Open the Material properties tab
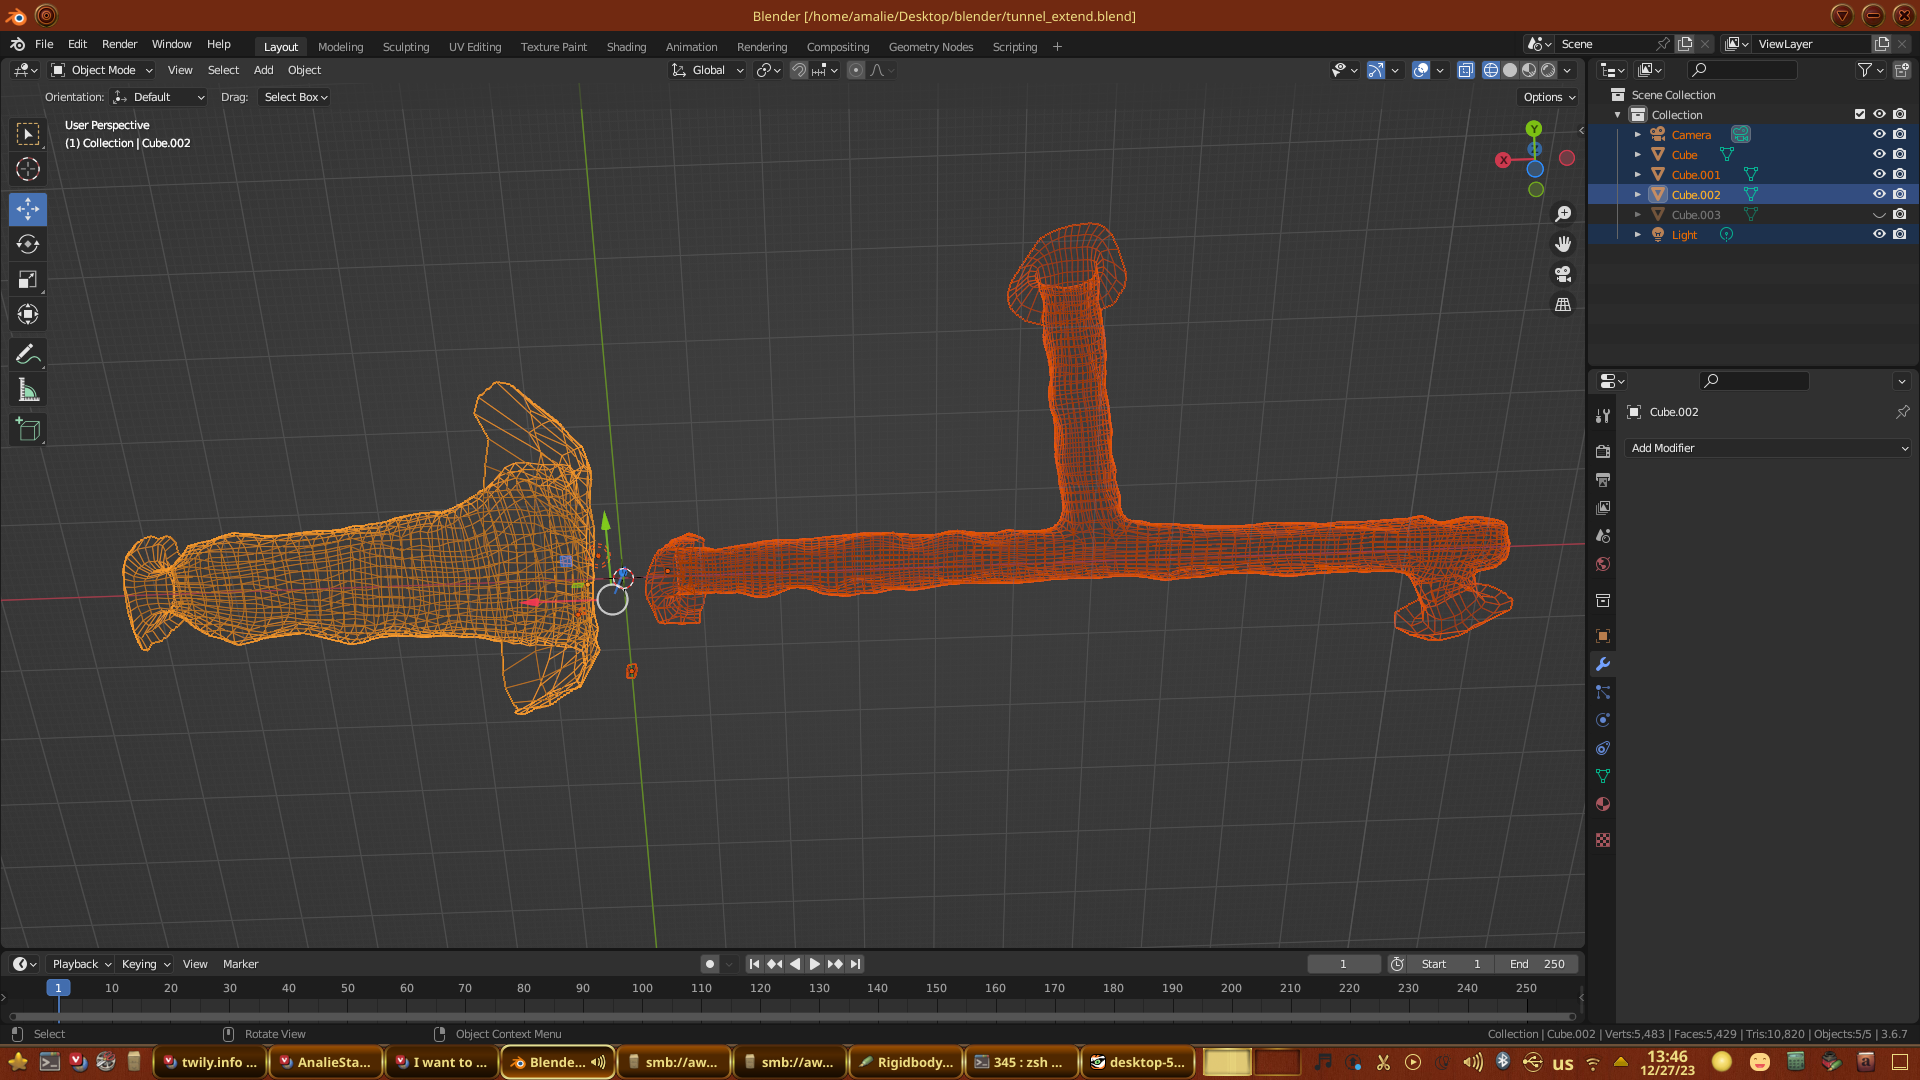This screenshot has width=1920, height=1080. 1603,804
